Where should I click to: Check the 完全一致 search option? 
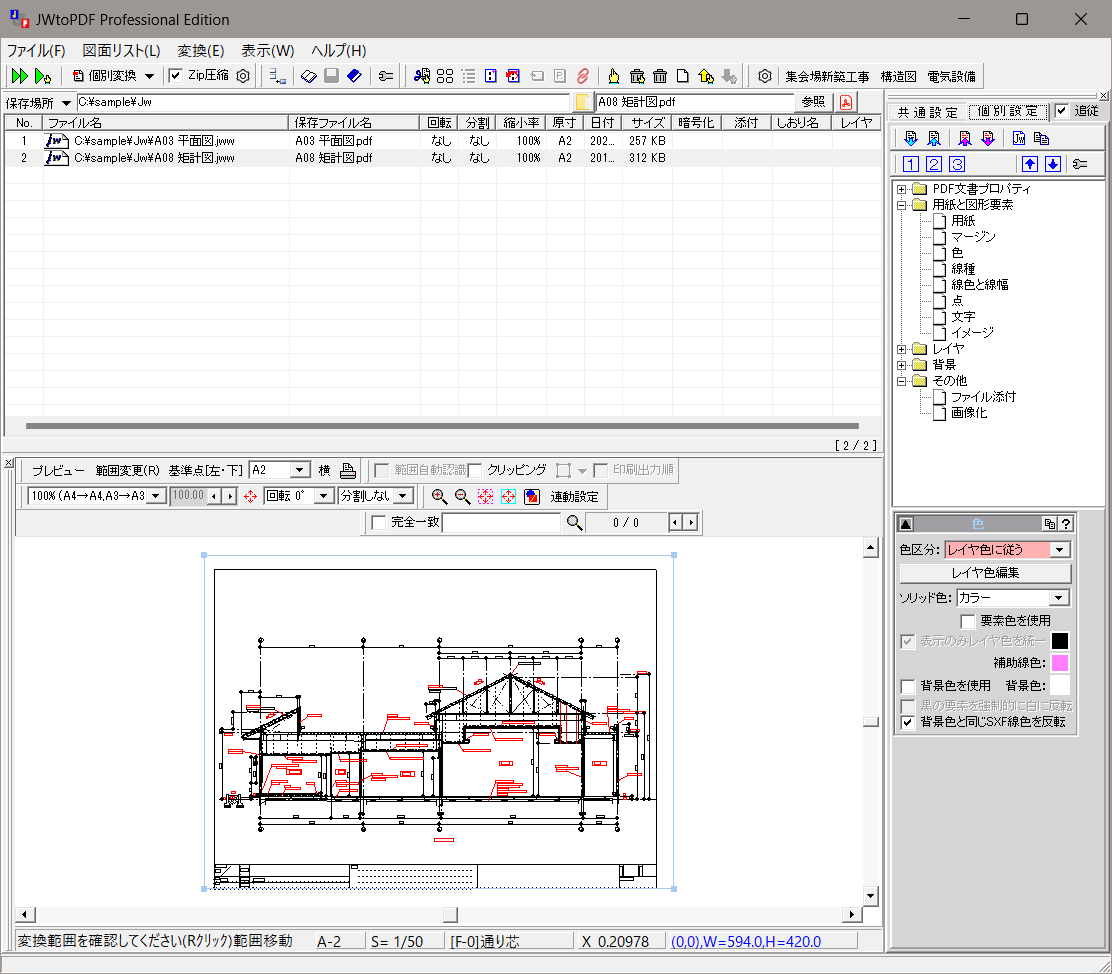(x=379, y=522)
